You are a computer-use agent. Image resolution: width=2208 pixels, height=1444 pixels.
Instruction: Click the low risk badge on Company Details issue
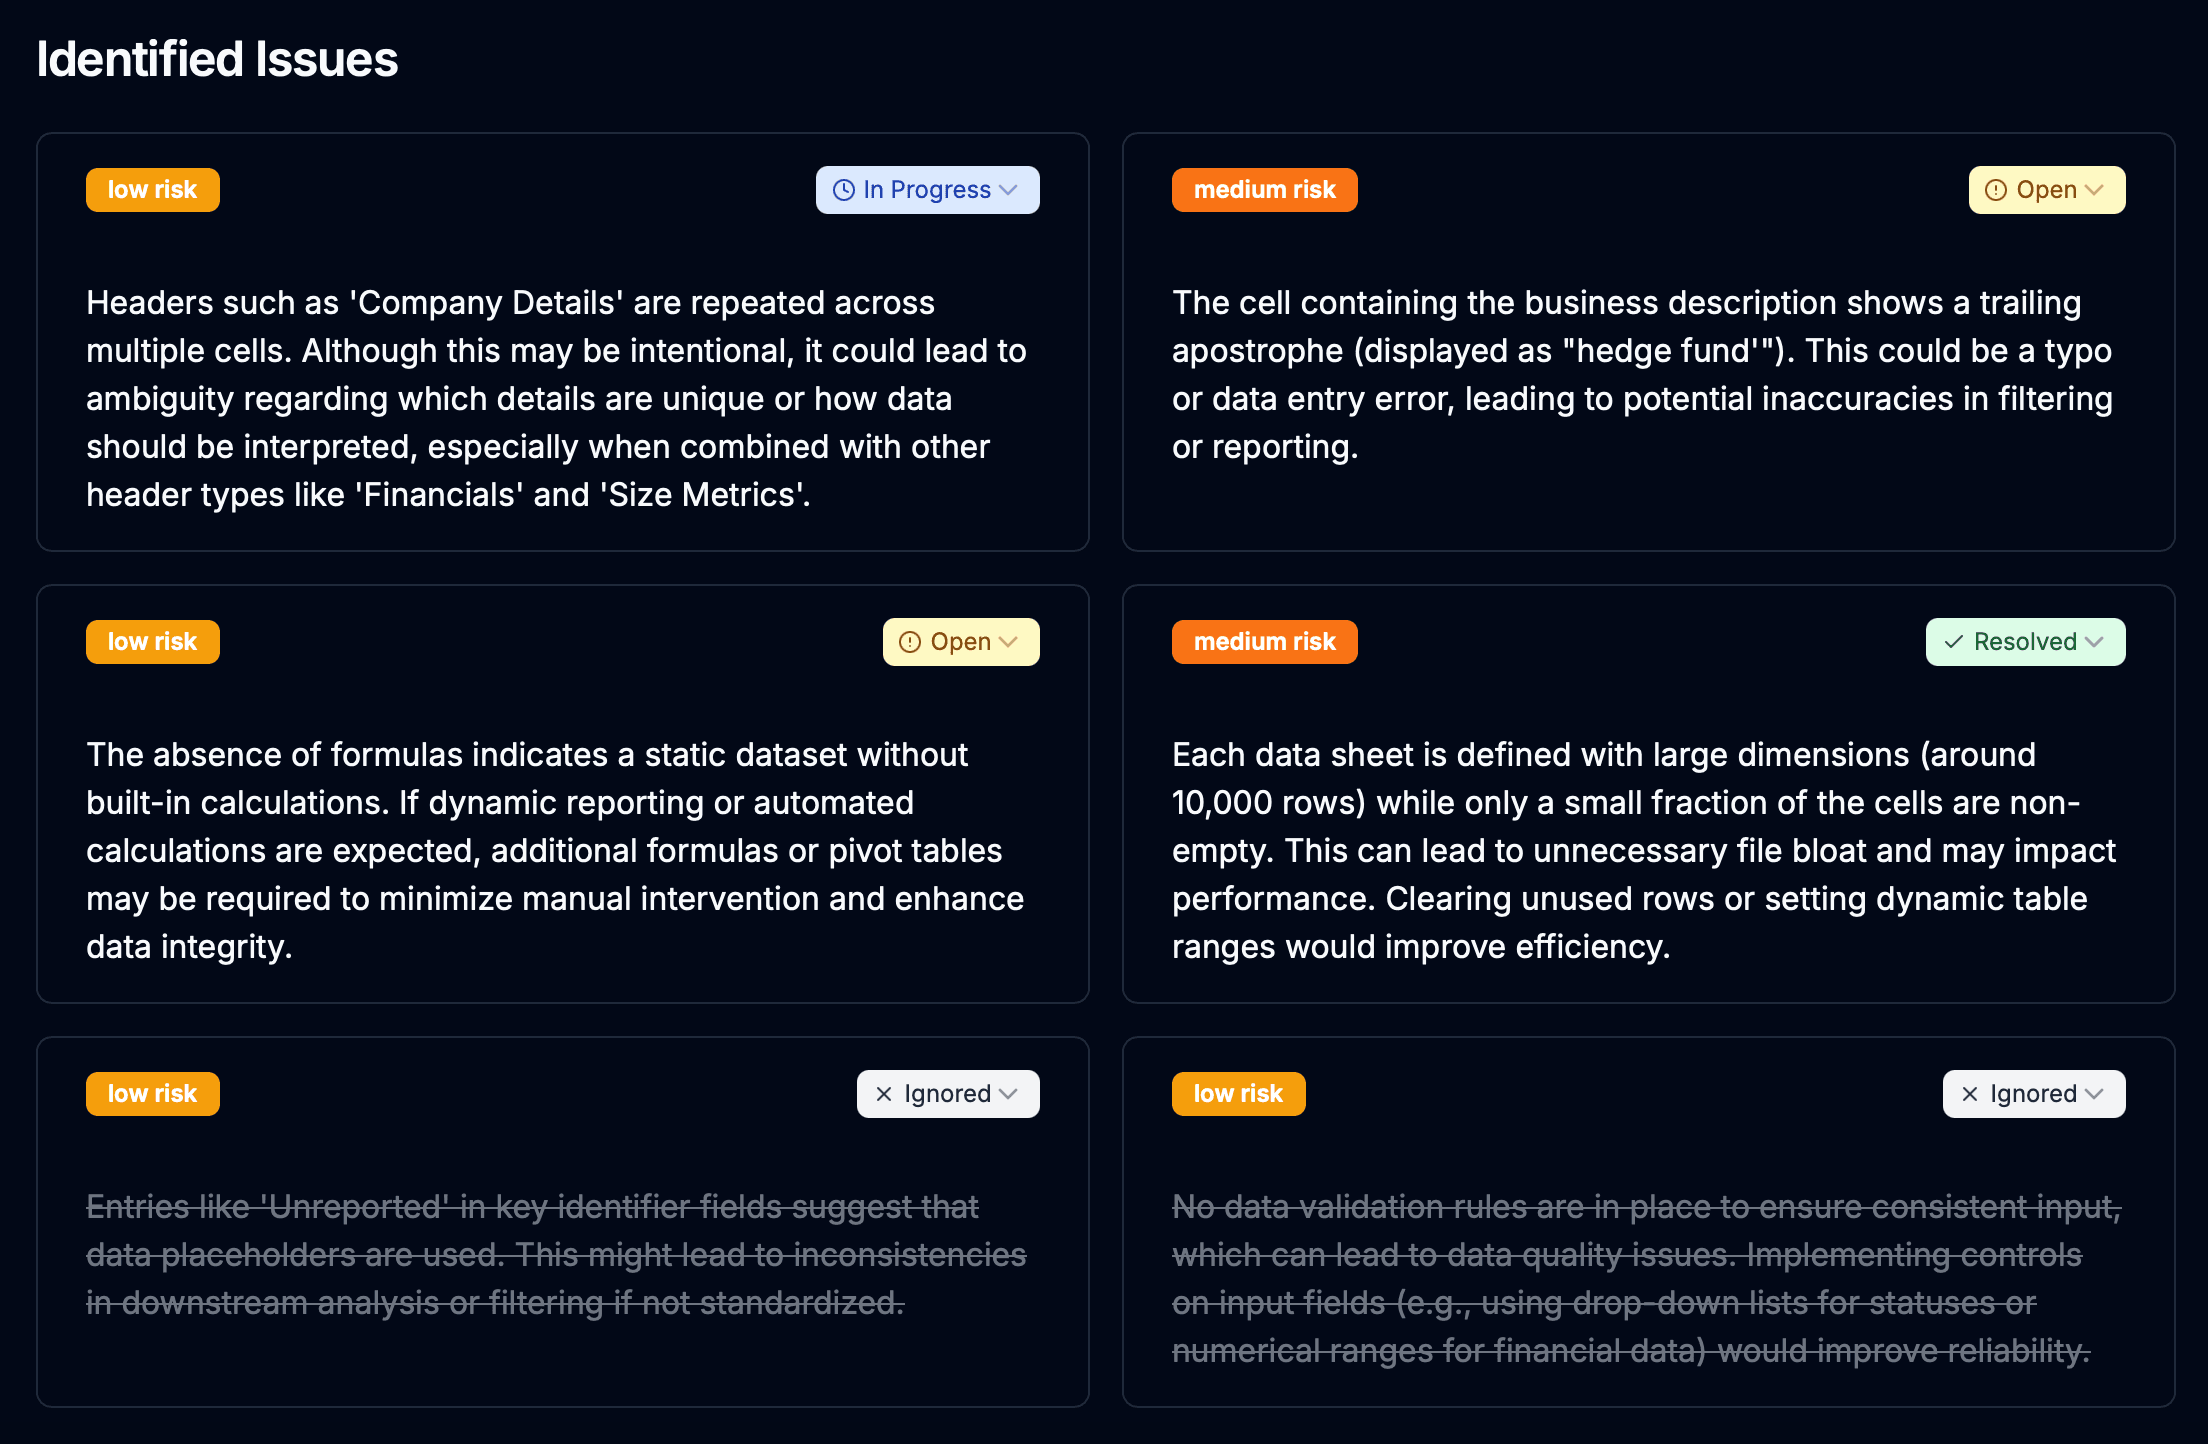click(x=153, y=190)
